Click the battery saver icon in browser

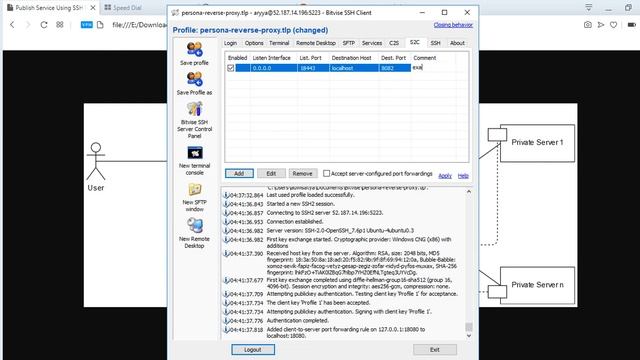631,25
